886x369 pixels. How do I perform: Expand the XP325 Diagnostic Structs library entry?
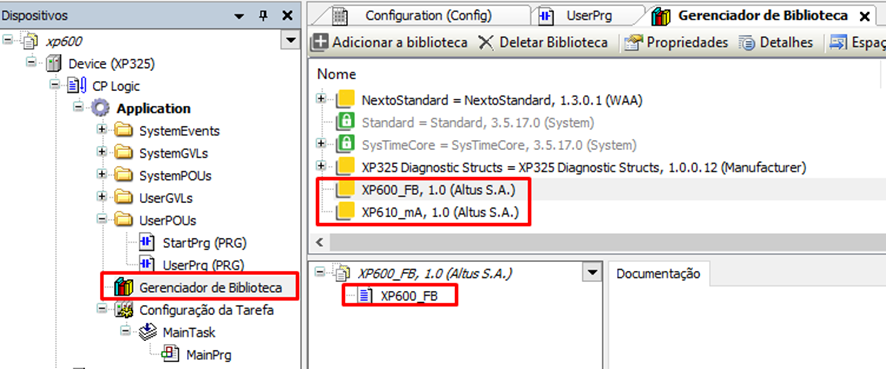pos(322,165)
